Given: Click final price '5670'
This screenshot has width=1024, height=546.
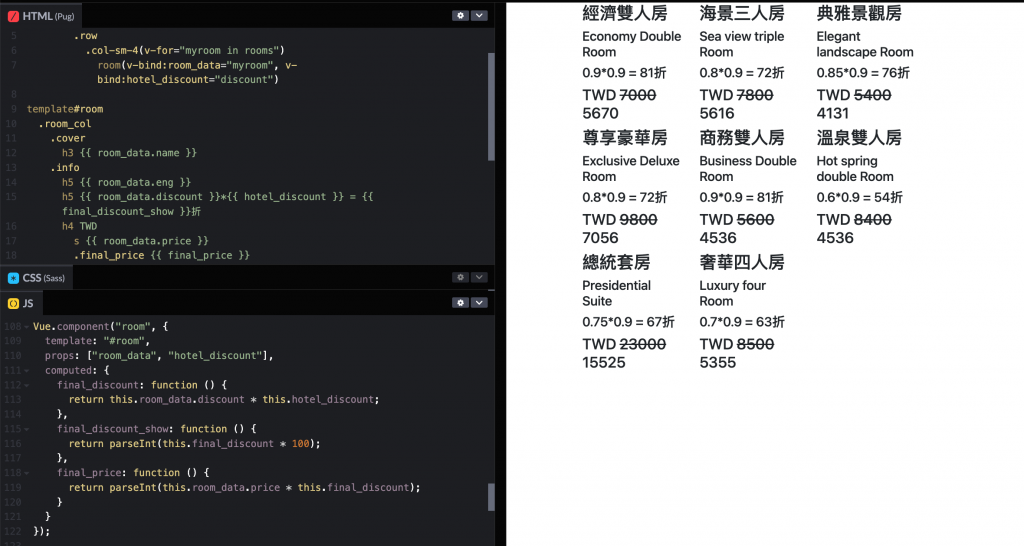Looking at the screenshot, I should (x=600, y=113).
